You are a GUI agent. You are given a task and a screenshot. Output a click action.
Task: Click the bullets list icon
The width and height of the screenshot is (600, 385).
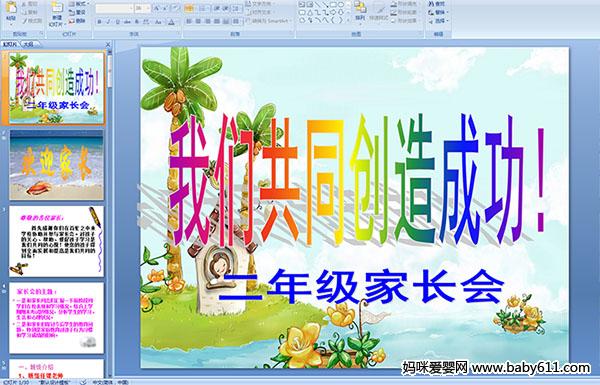(189, 8)
